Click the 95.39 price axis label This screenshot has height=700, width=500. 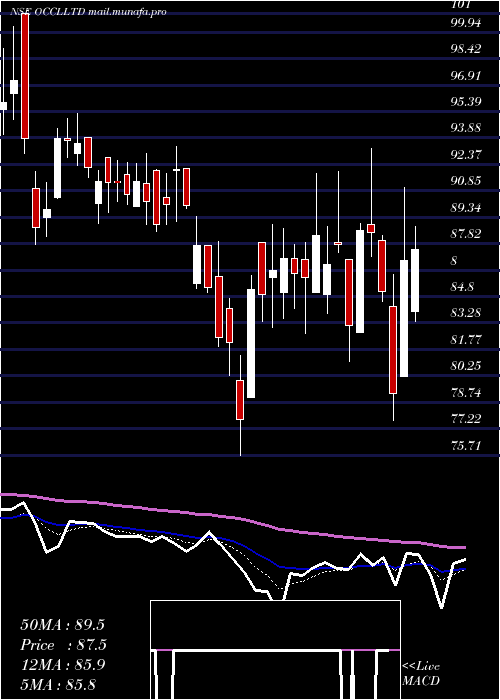point(466,102)
